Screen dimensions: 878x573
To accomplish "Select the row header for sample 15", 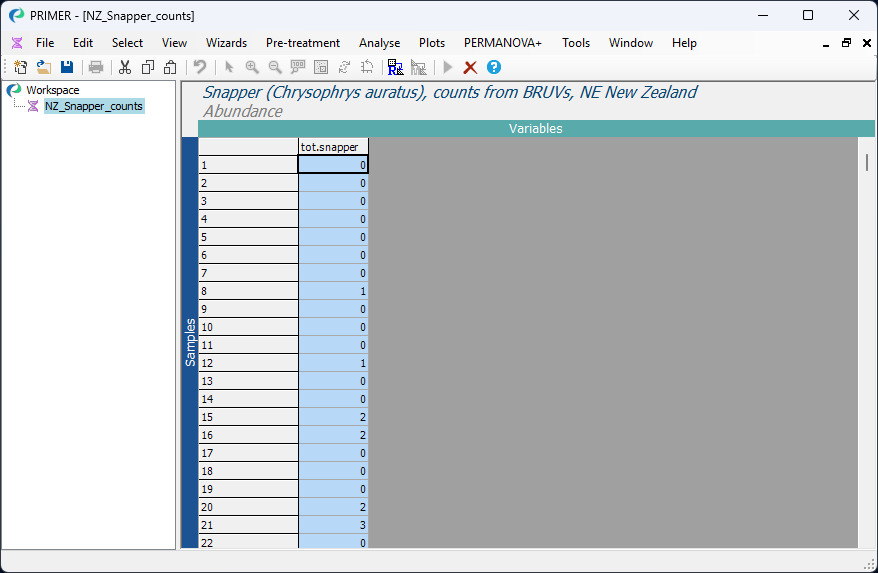I will 248,417.
